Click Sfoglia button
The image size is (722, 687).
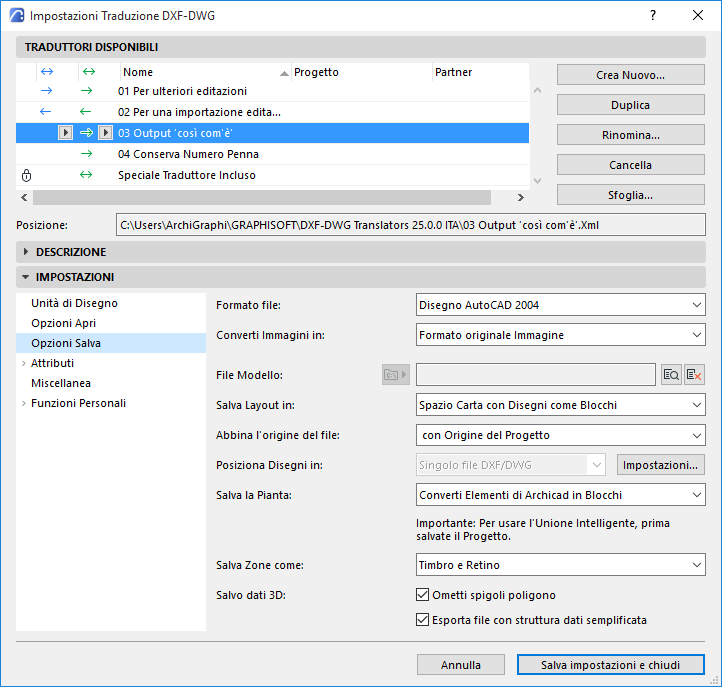[630, 195]
